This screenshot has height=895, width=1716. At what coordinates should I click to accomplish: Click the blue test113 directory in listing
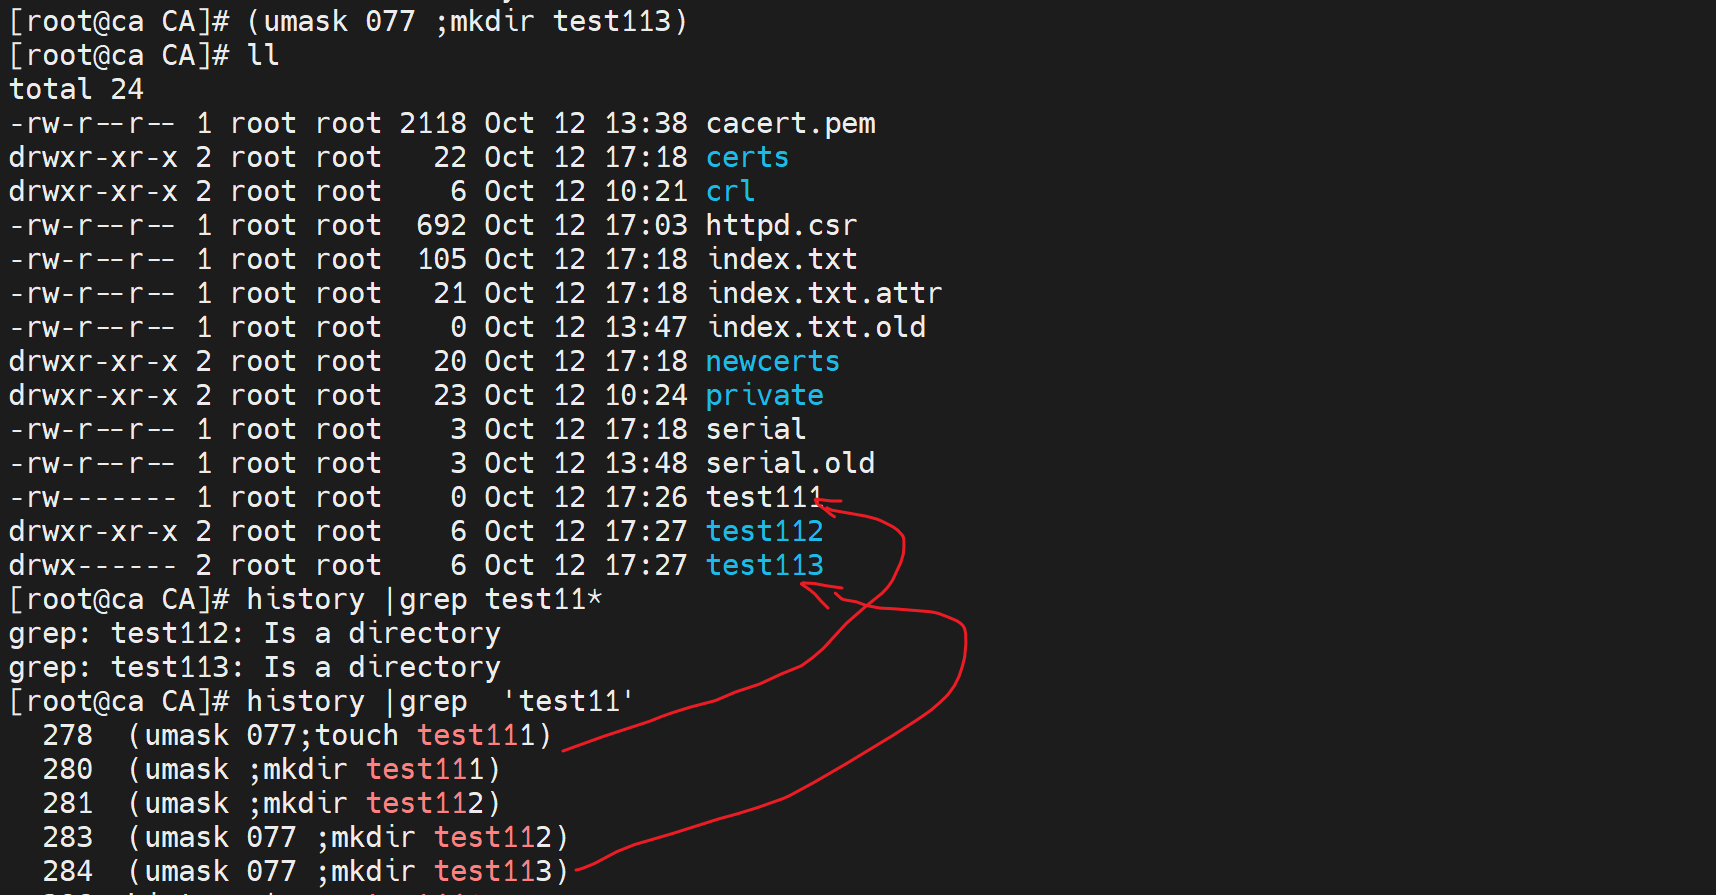[764, 566]
